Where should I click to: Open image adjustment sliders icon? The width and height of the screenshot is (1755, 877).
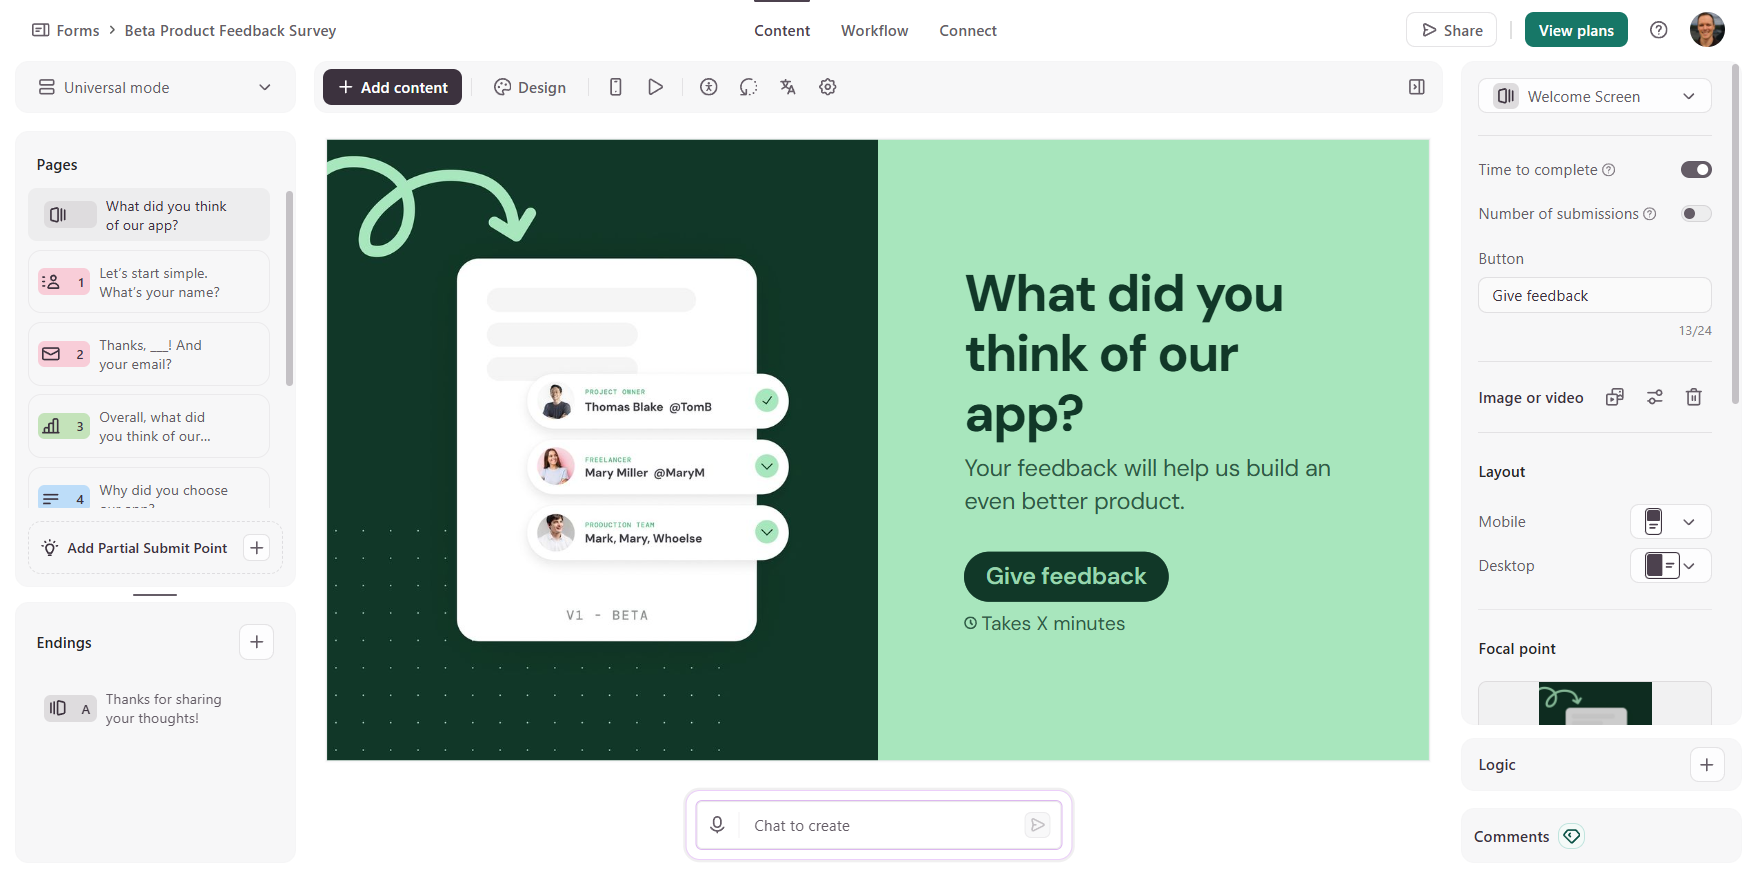coord(1655,397)
